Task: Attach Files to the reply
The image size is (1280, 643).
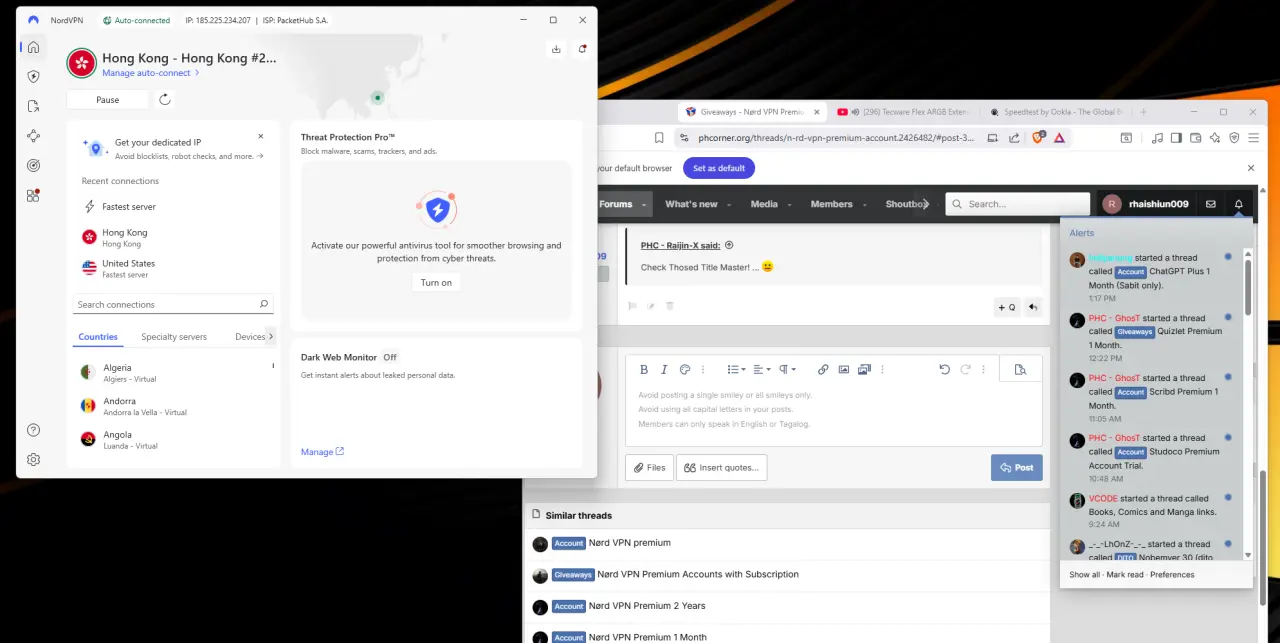Action: pyautogui.click(x=649, y=467)
